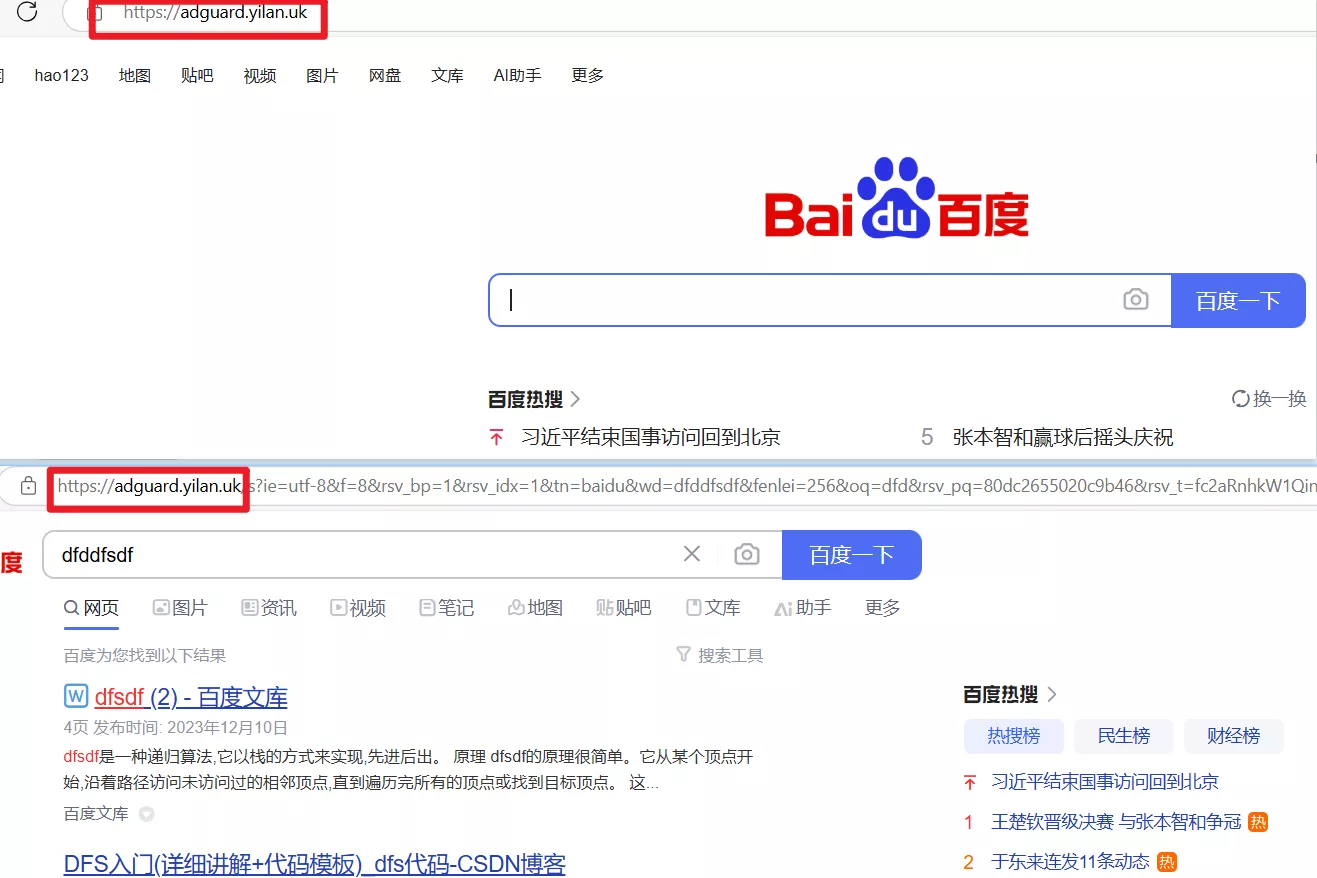Switch to the 文库 results tab
1317x878 pixels.
click(x=713, y=607)
